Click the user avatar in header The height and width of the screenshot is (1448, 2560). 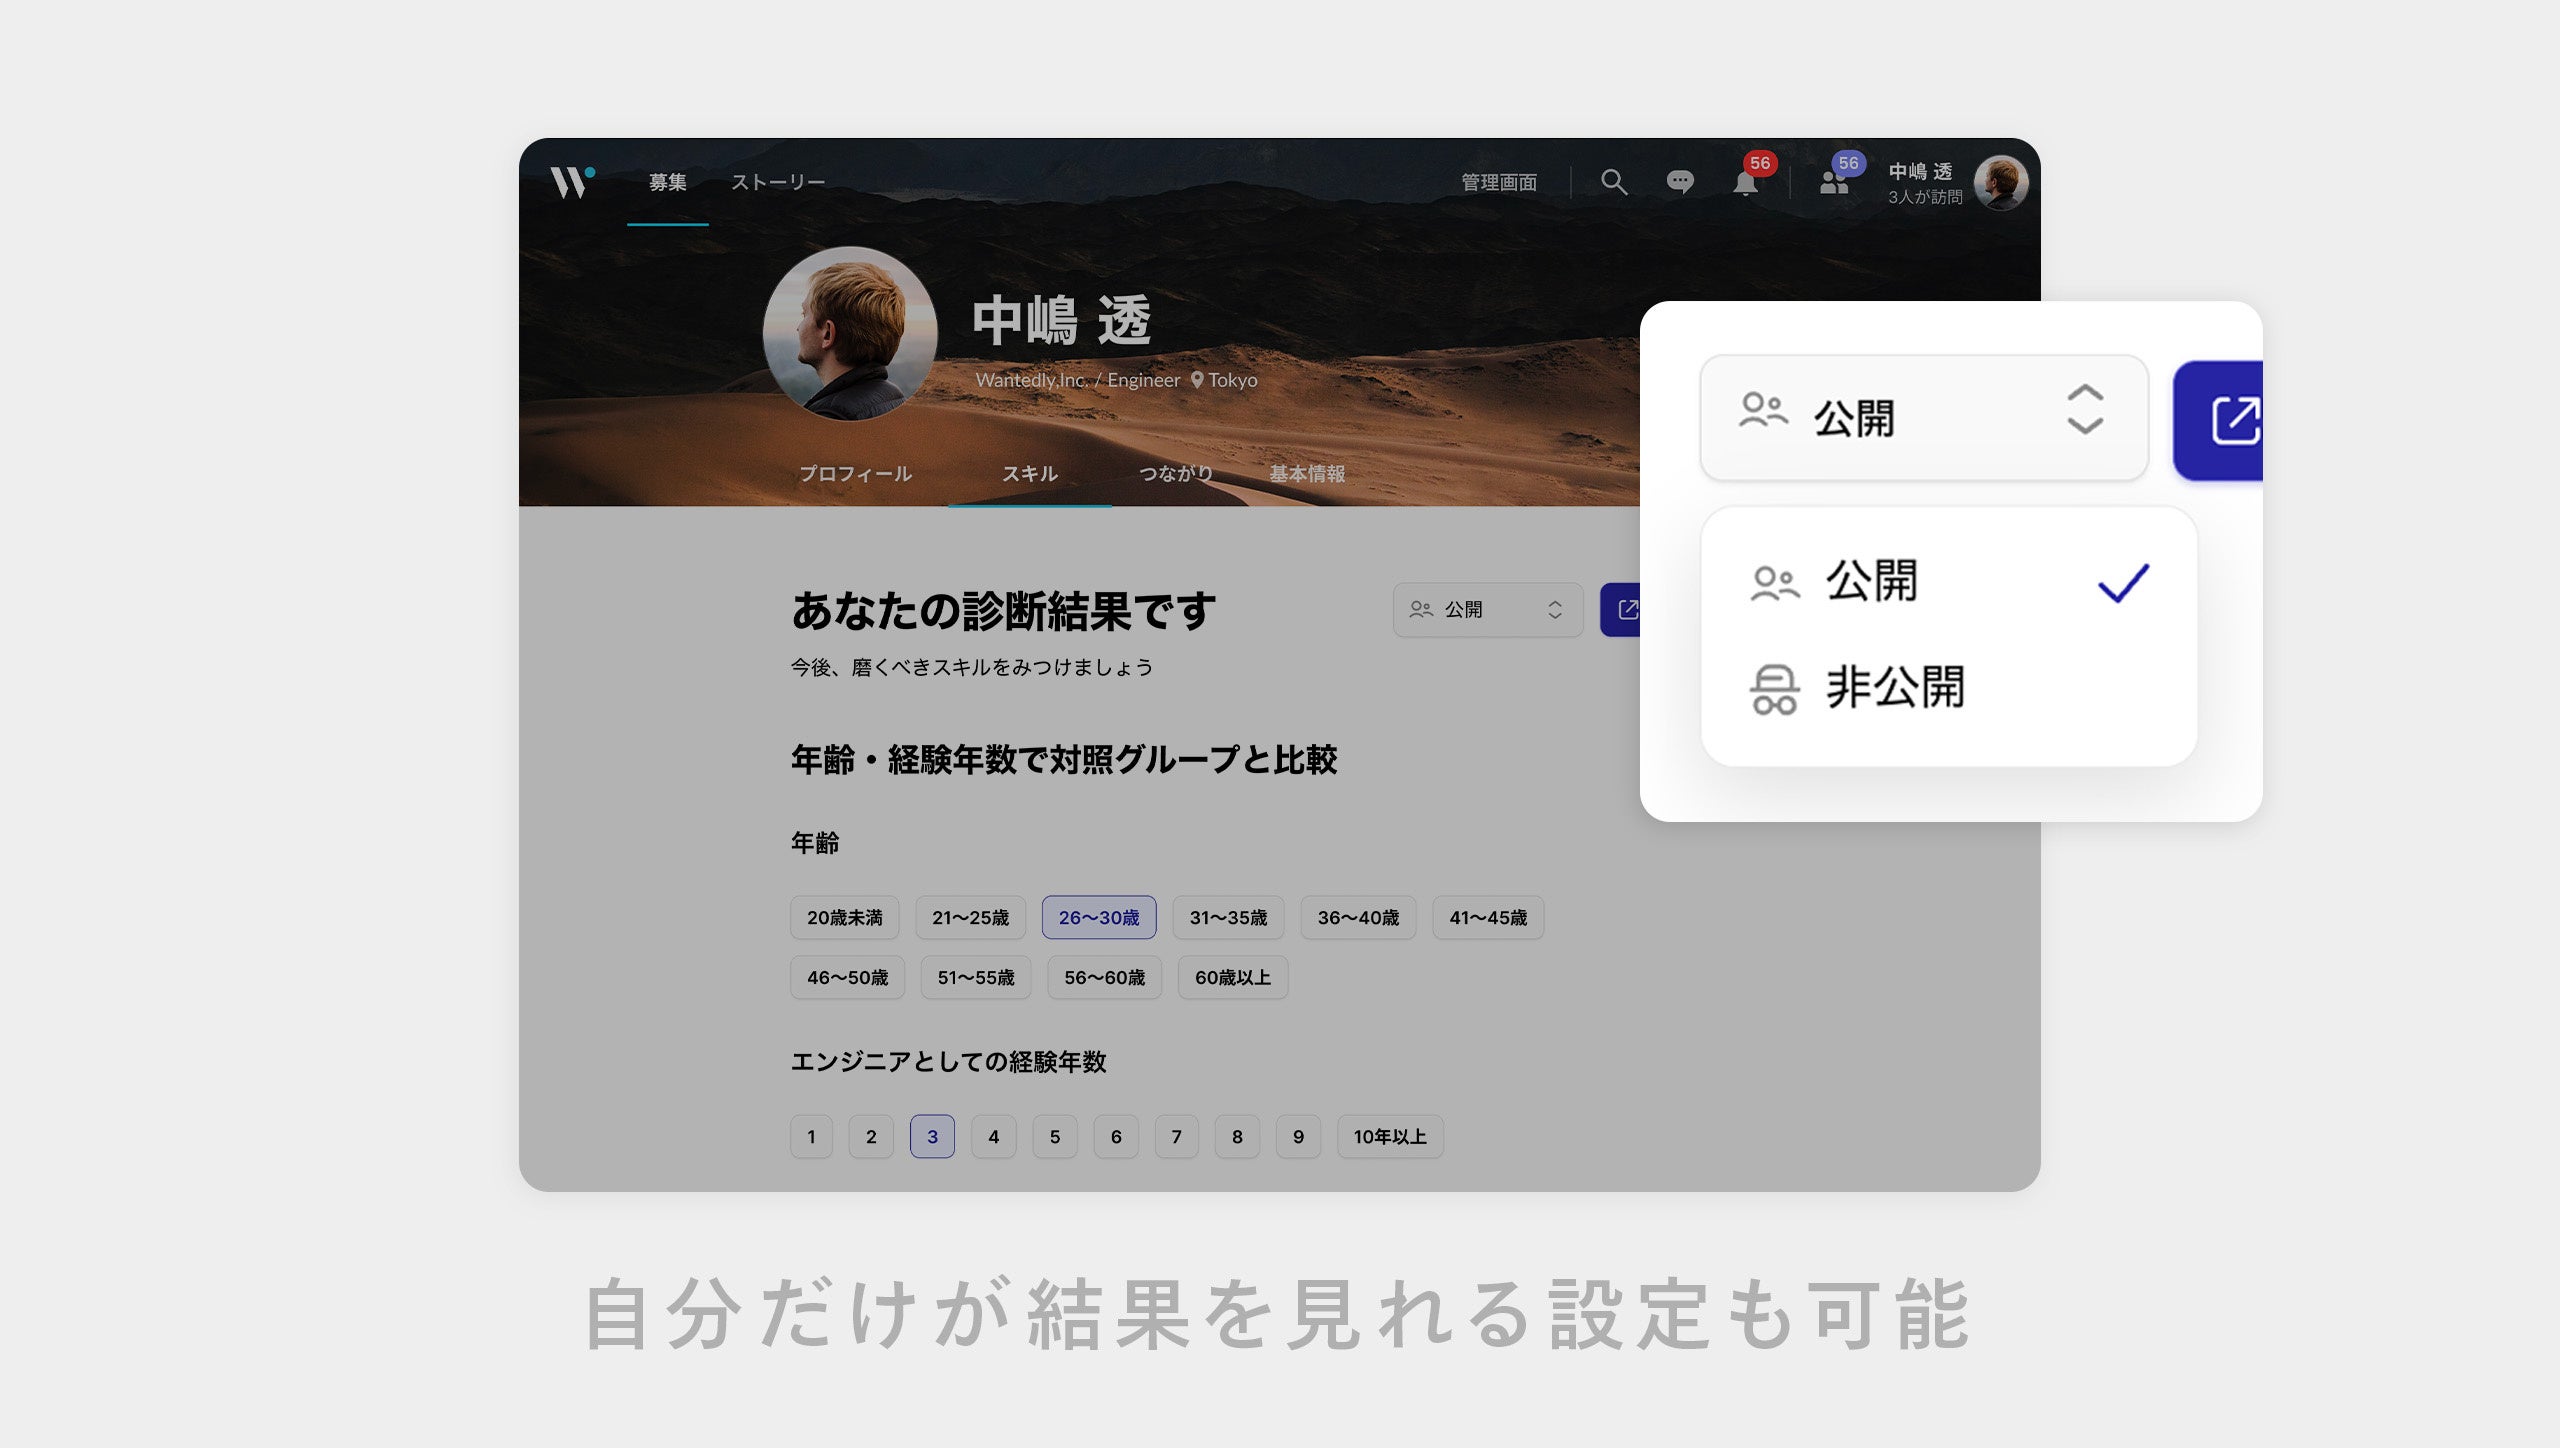click(2001, 183)
